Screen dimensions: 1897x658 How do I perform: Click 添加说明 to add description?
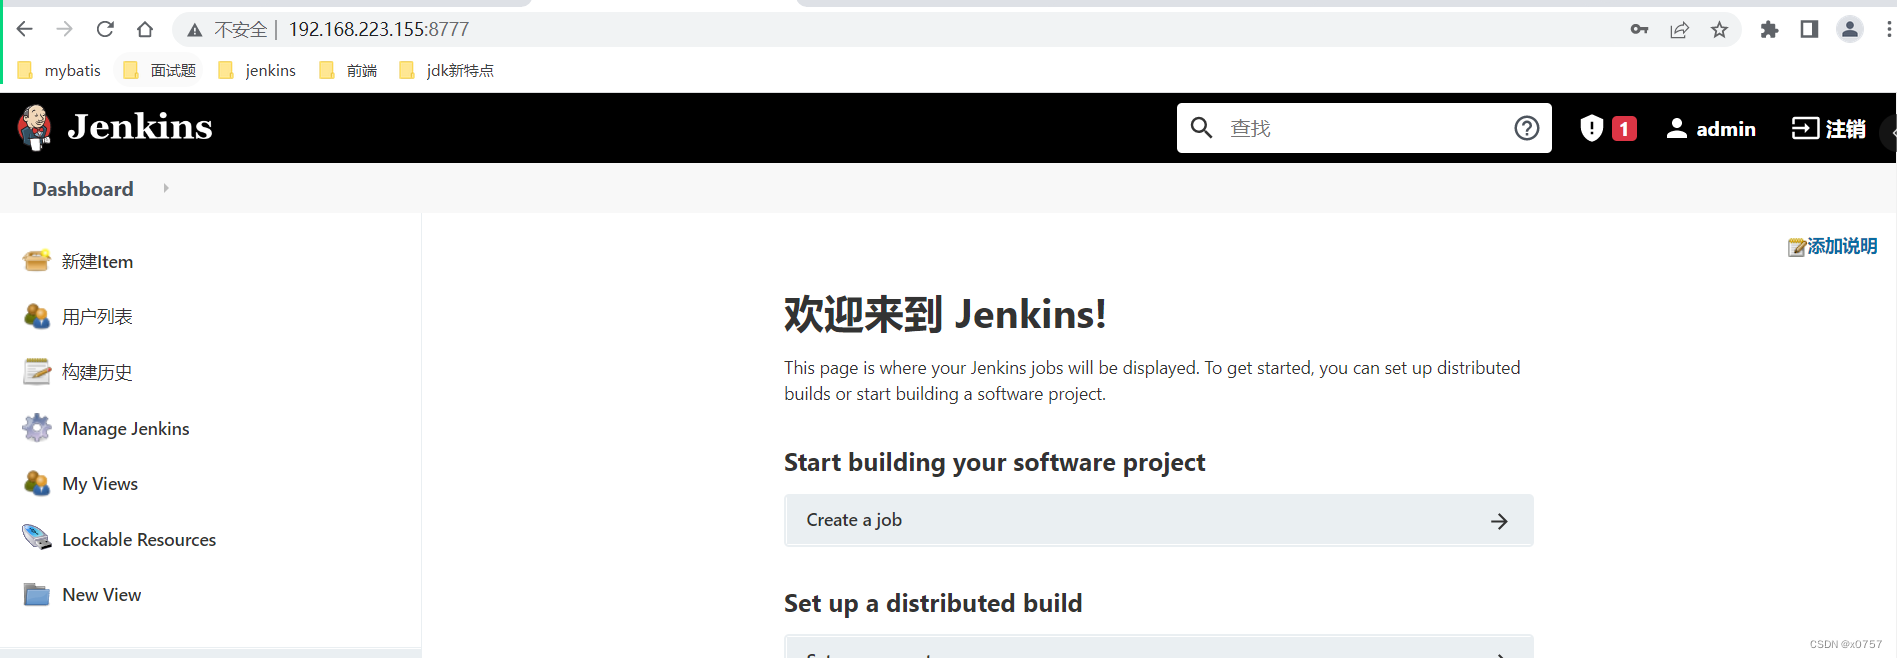click(x=1832, y=246)
